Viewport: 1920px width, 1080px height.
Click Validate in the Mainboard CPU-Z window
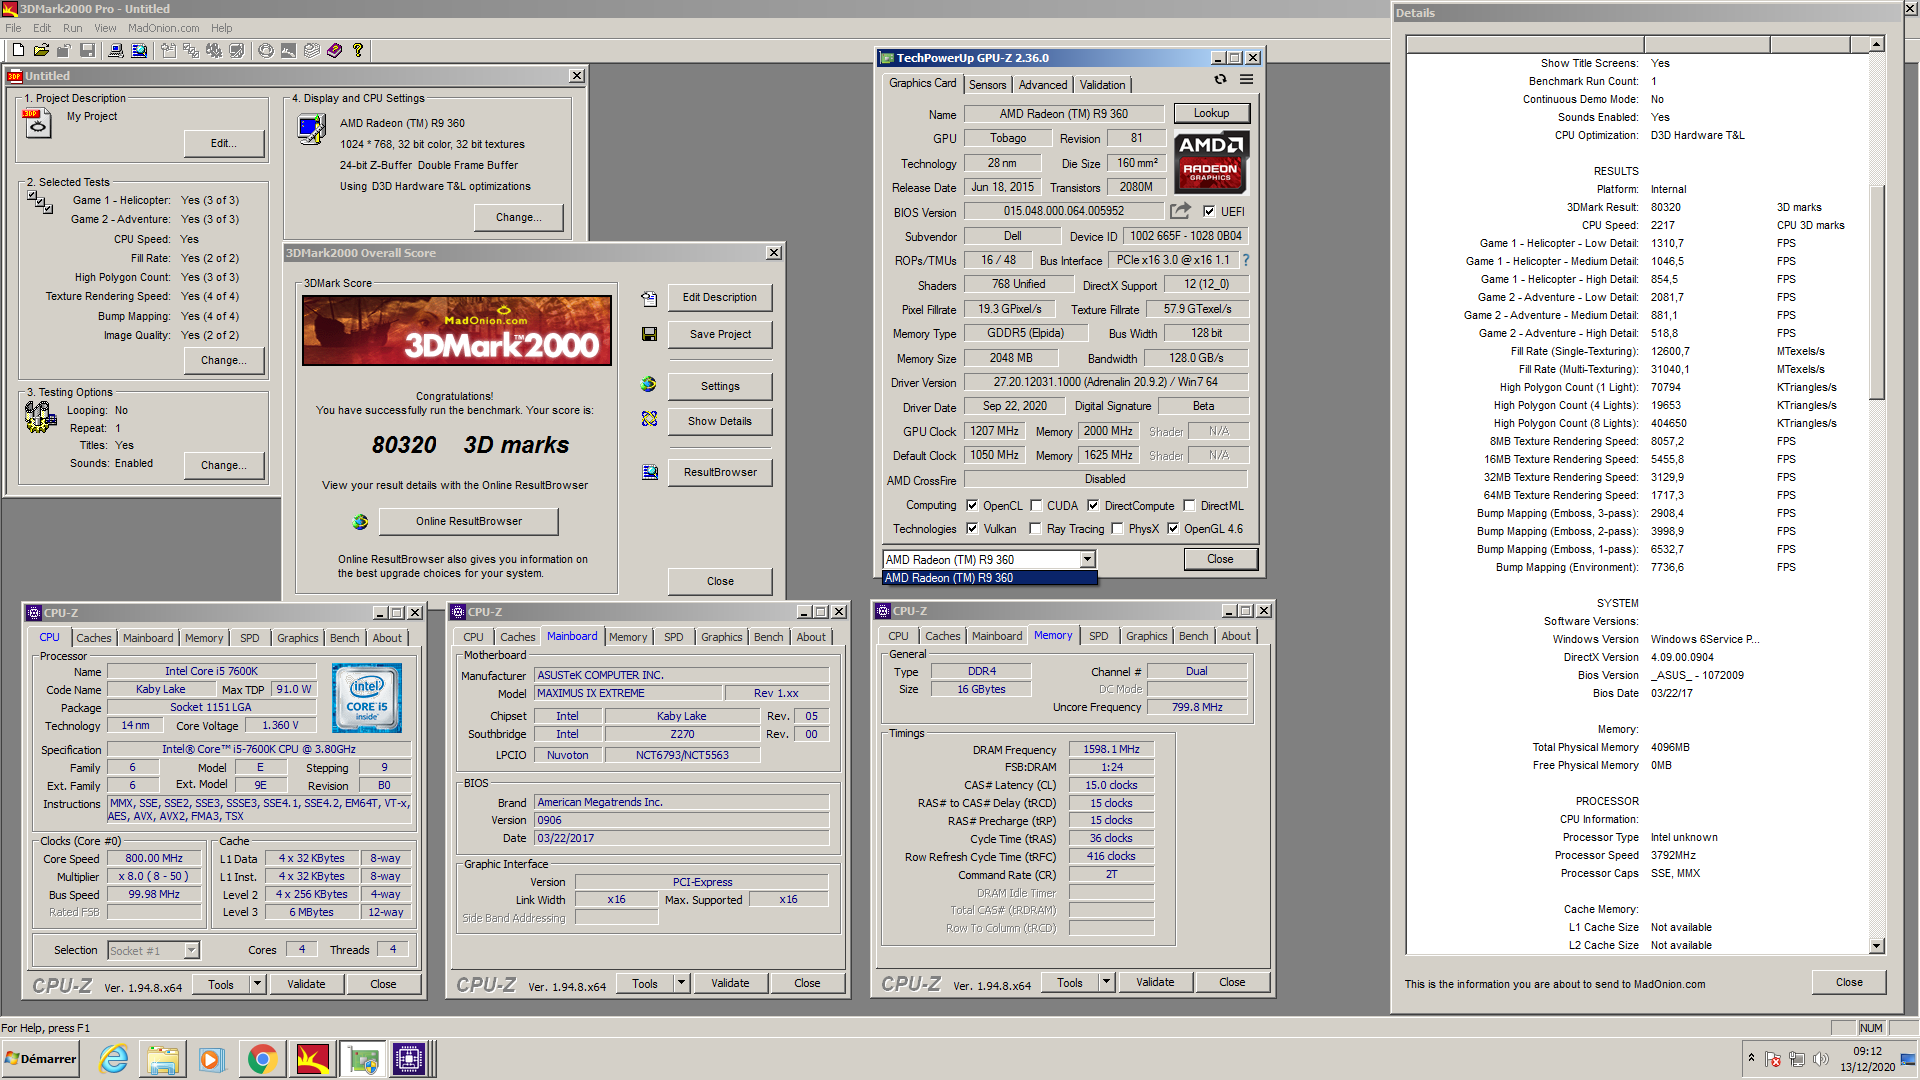pyautogui.click(x=730, y=983)
